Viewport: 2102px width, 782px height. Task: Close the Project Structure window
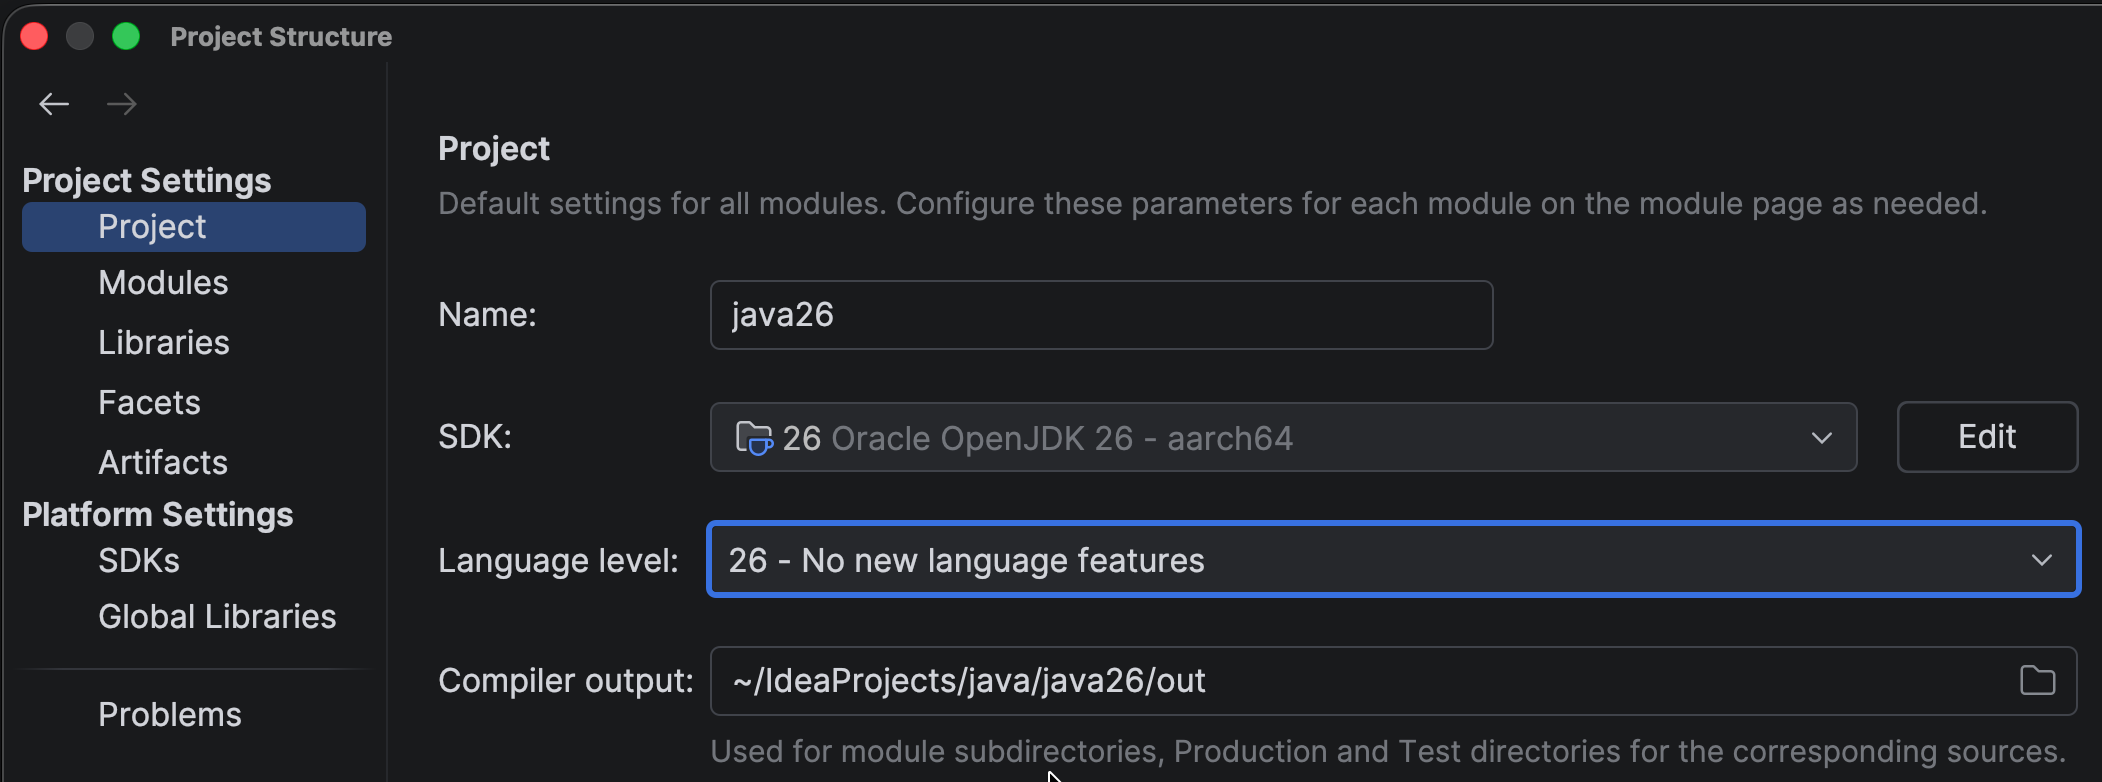click(34, 37)
